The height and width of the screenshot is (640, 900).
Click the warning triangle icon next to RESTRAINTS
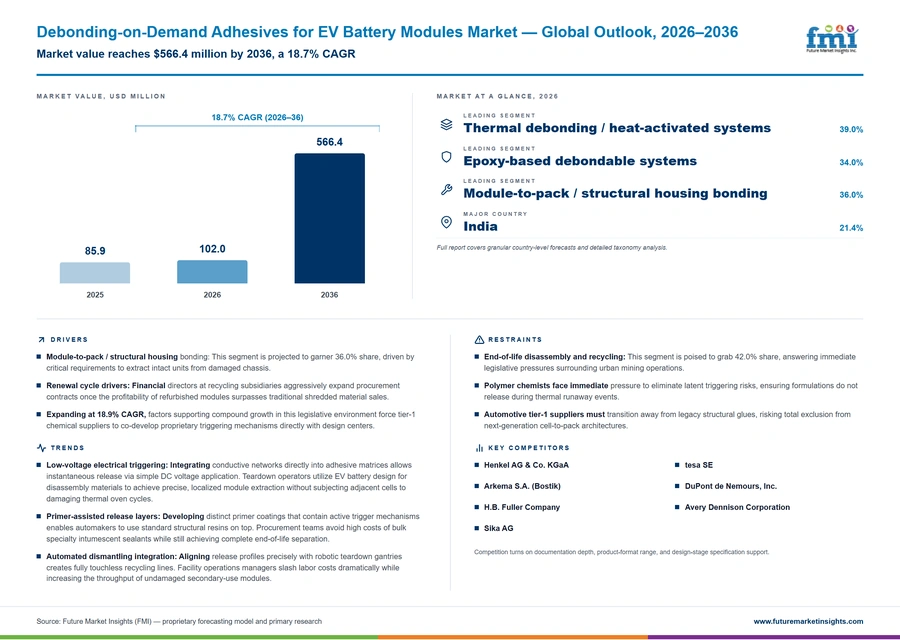tap(479, 340)
